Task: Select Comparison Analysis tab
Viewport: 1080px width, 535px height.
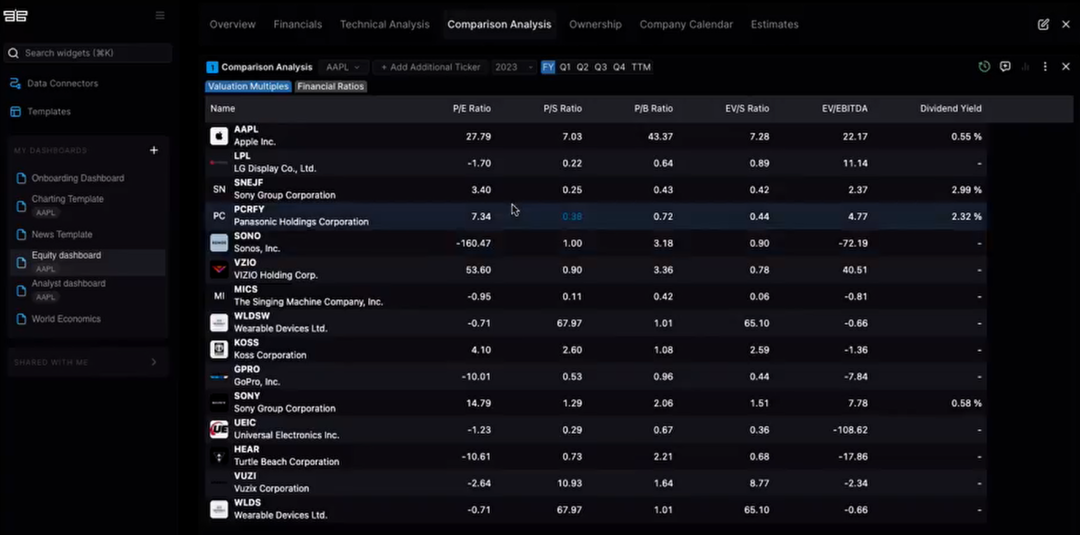Action: 499,24
